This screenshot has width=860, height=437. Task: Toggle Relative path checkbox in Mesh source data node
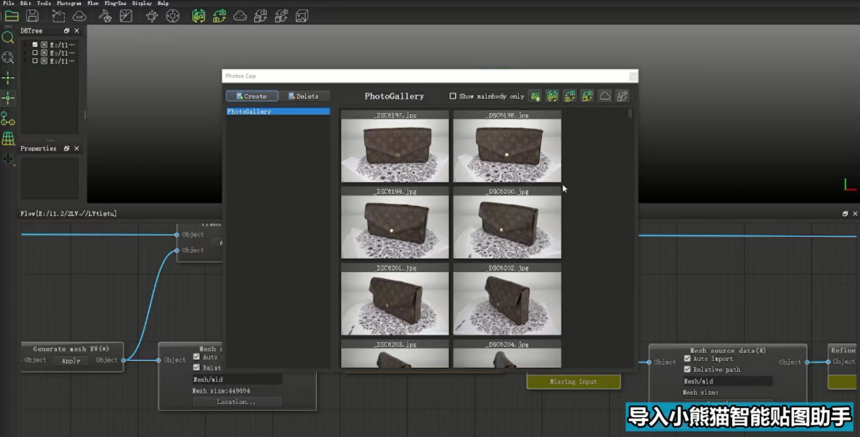(x=687, y=370)
